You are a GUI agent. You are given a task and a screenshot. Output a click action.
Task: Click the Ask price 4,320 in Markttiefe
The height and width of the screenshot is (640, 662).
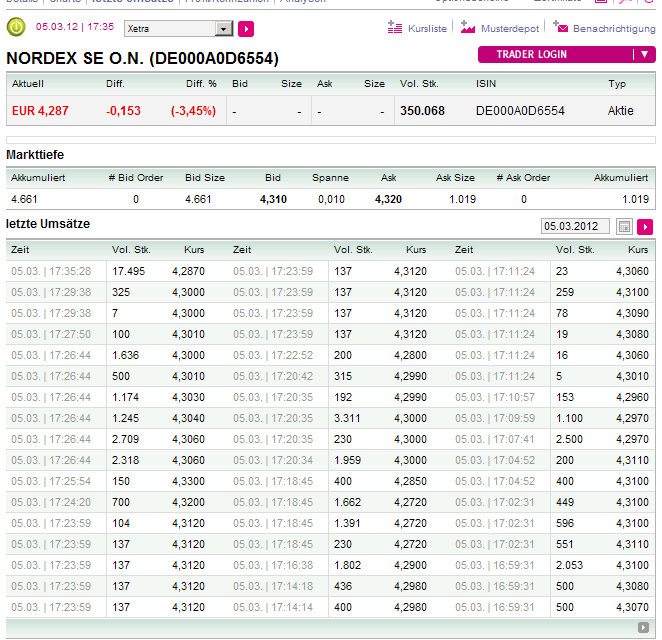point(388,199)
